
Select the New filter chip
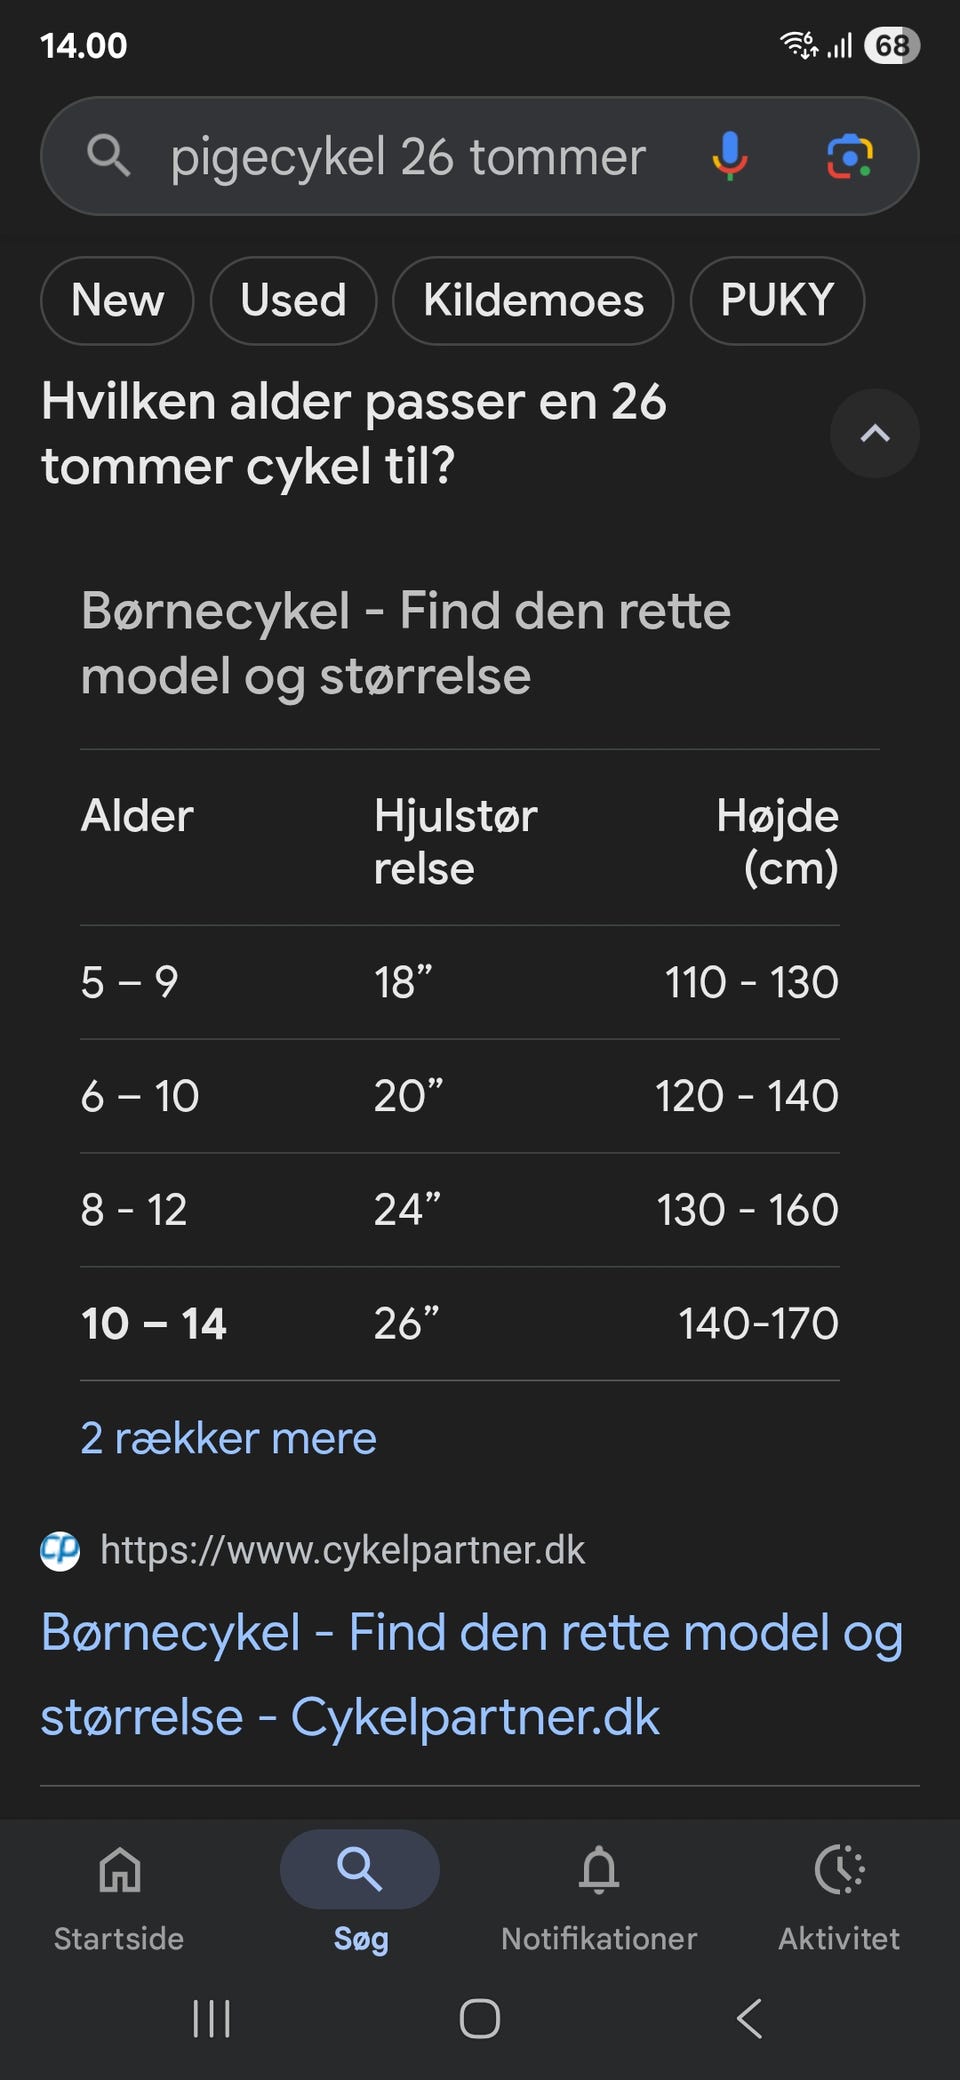click(117, 300)
